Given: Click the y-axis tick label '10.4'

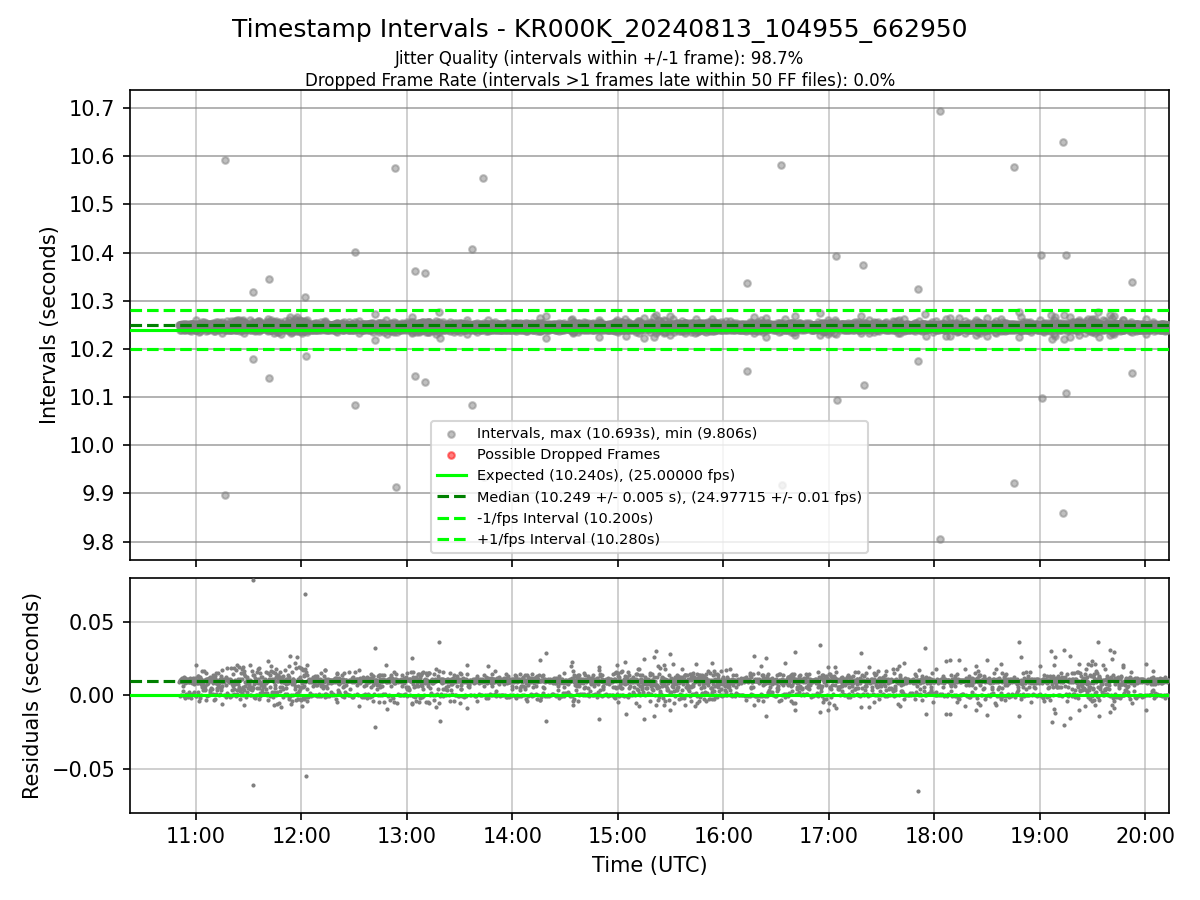Looking at the screenshot, I should click(93, 253).
